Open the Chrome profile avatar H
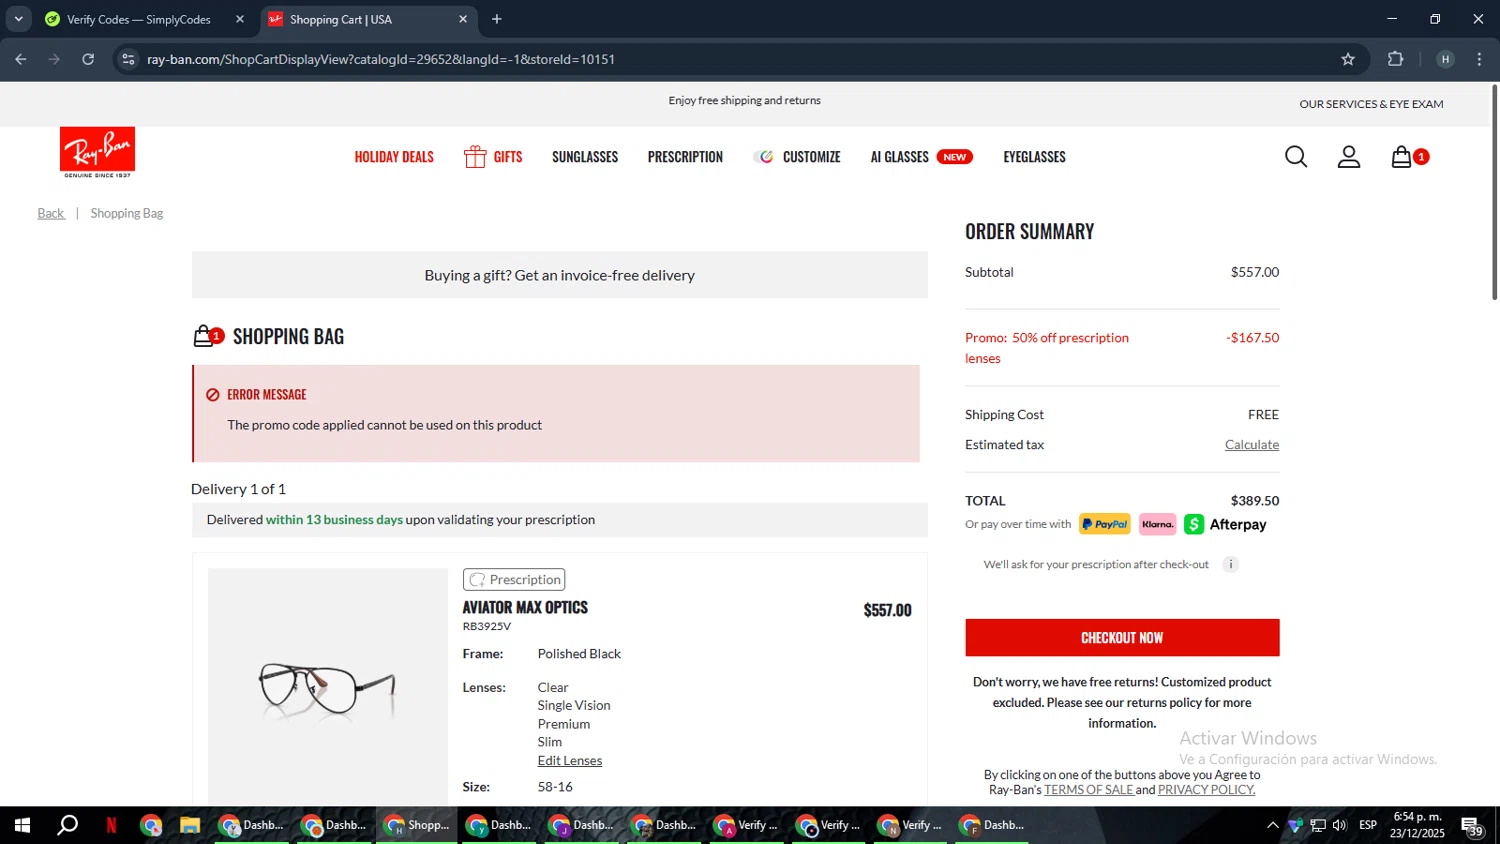This screenshot has height=844, width=1500. 1445,59
